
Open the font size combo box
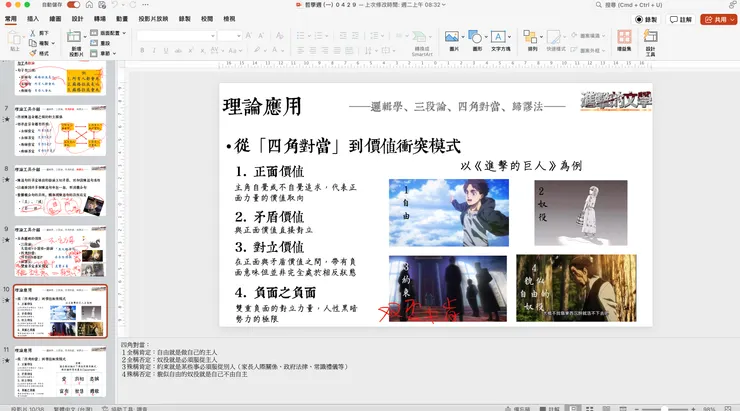point(230,36)
